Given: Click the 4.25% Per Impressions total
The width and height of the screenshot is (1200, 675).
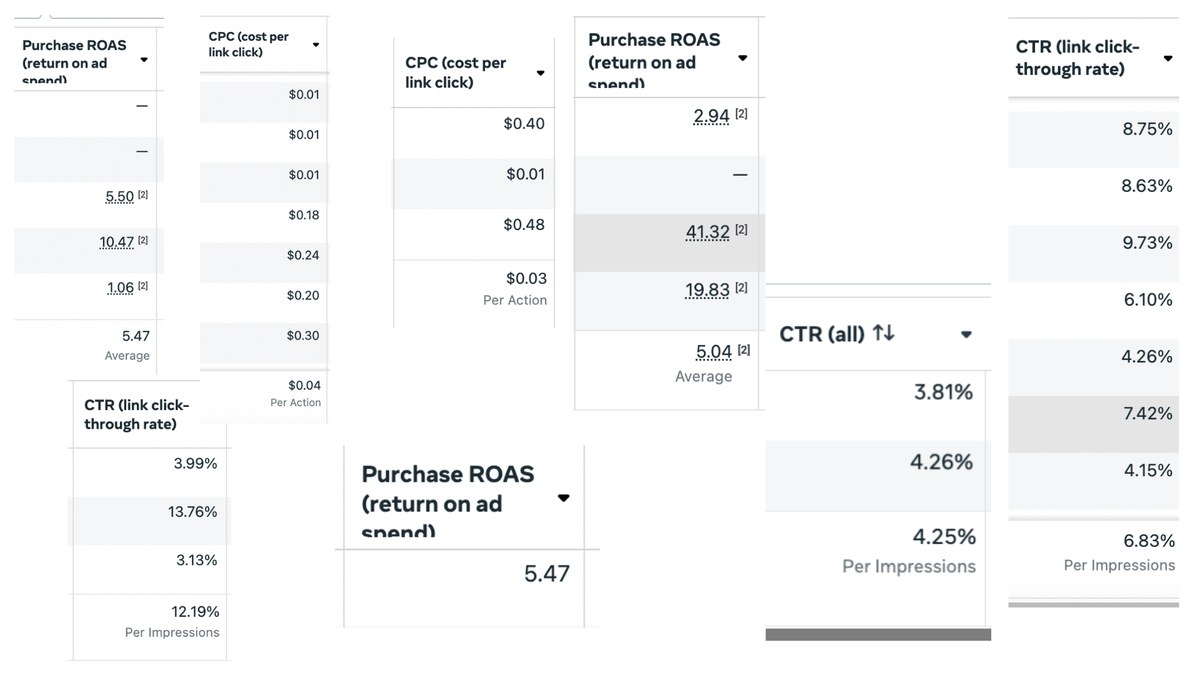Looking at the screenshot, I should click(x=943, y=536).
